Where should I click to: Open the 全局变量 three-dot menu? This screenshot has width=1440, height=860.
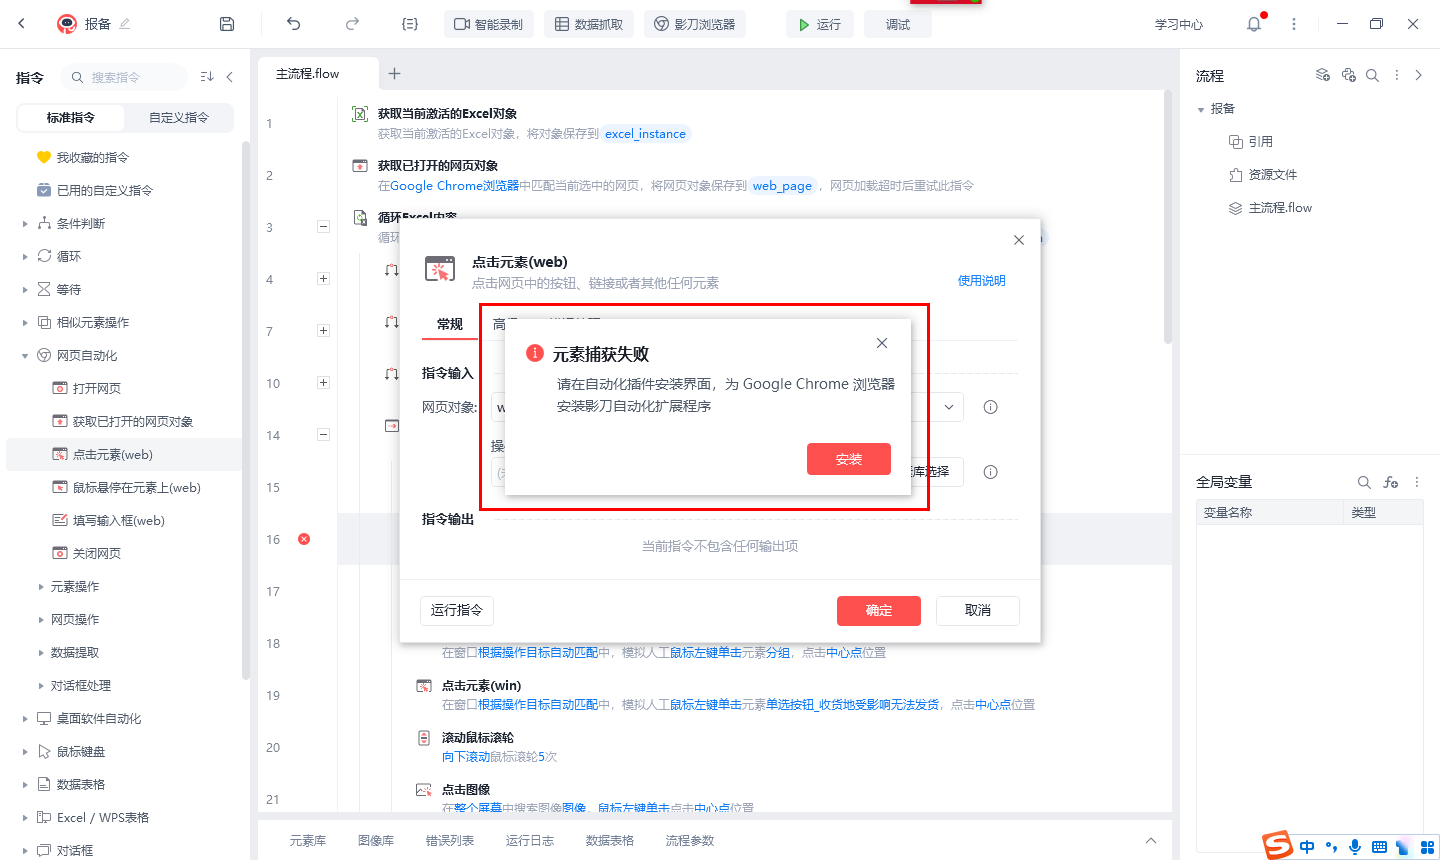click(1417, 482)
